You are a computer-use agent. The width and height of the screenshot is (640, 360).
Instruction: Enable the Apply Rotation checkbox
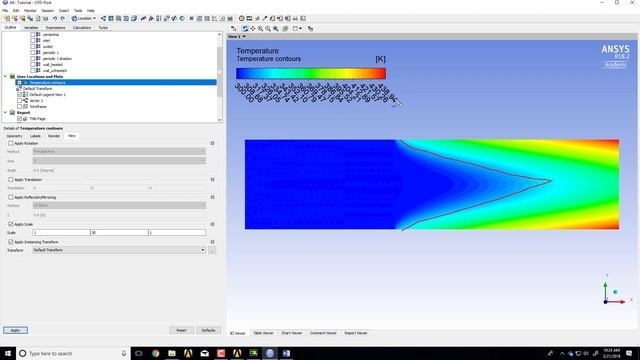(x=11, y=143)
